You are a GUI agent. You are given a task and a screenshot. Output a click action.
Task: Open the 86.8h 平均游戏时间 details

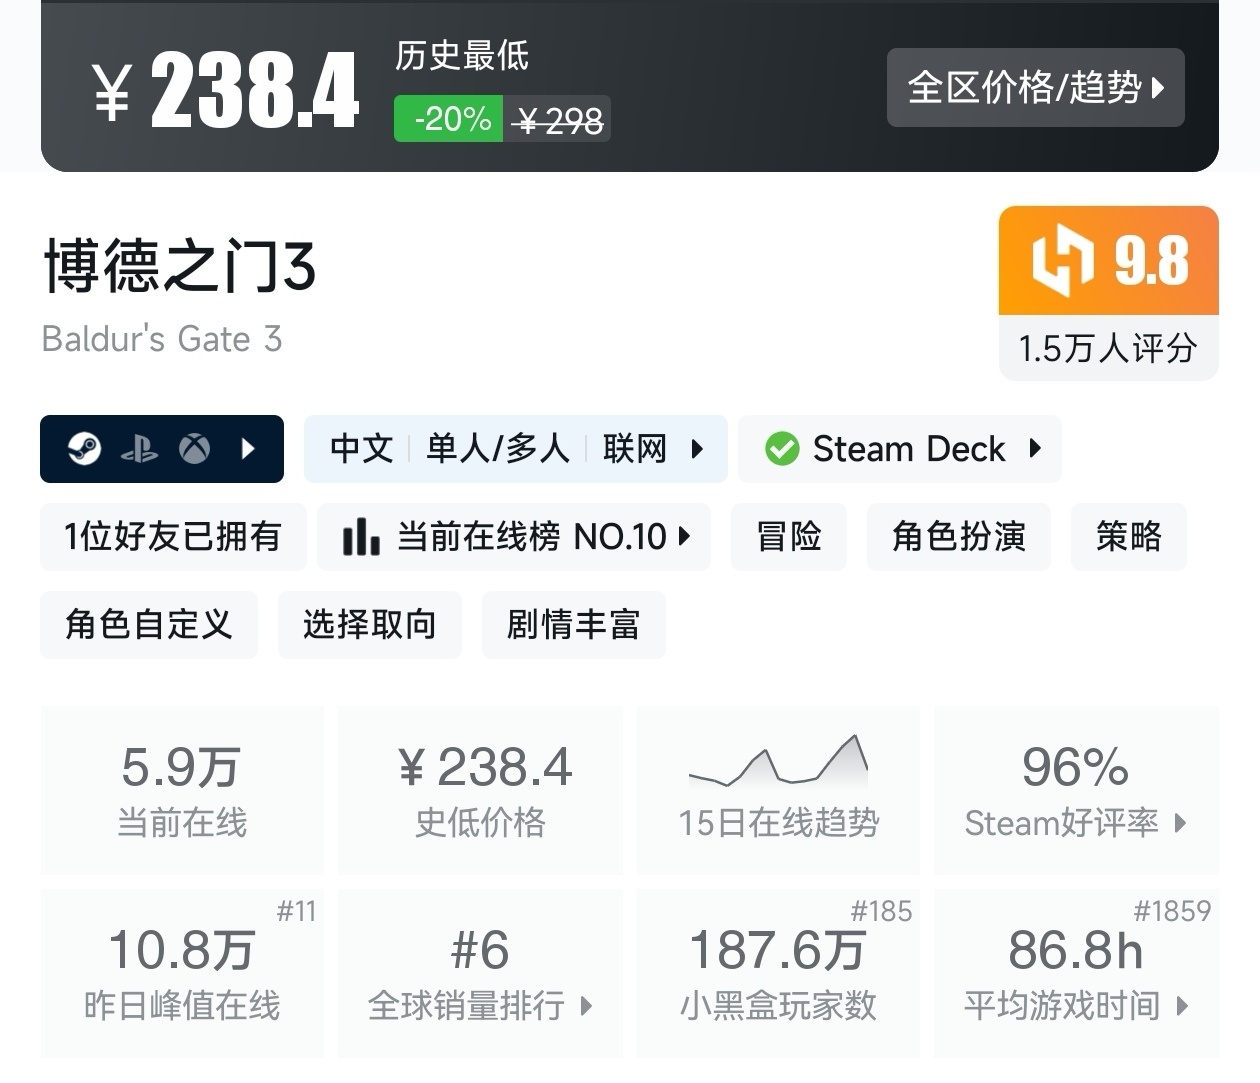pyautogui.click(x=1076, y=973)
